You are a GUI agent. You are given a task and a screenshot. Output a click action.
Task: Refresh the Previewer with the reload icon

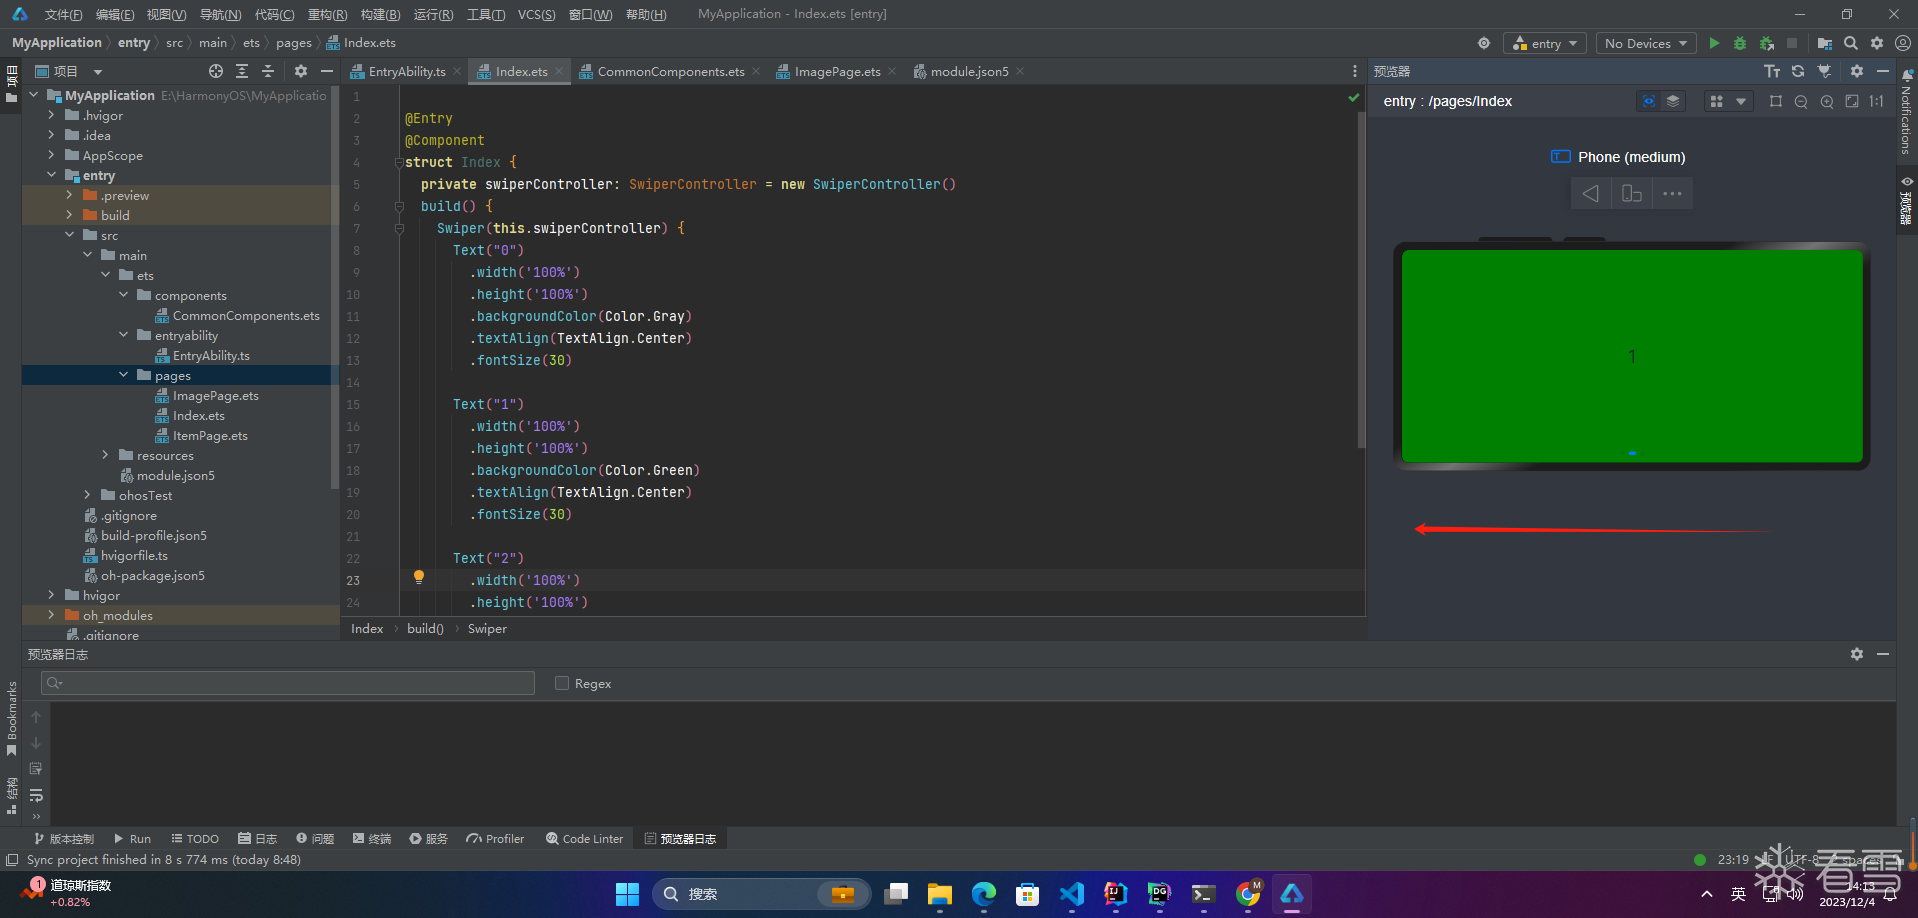[1798, 71]
